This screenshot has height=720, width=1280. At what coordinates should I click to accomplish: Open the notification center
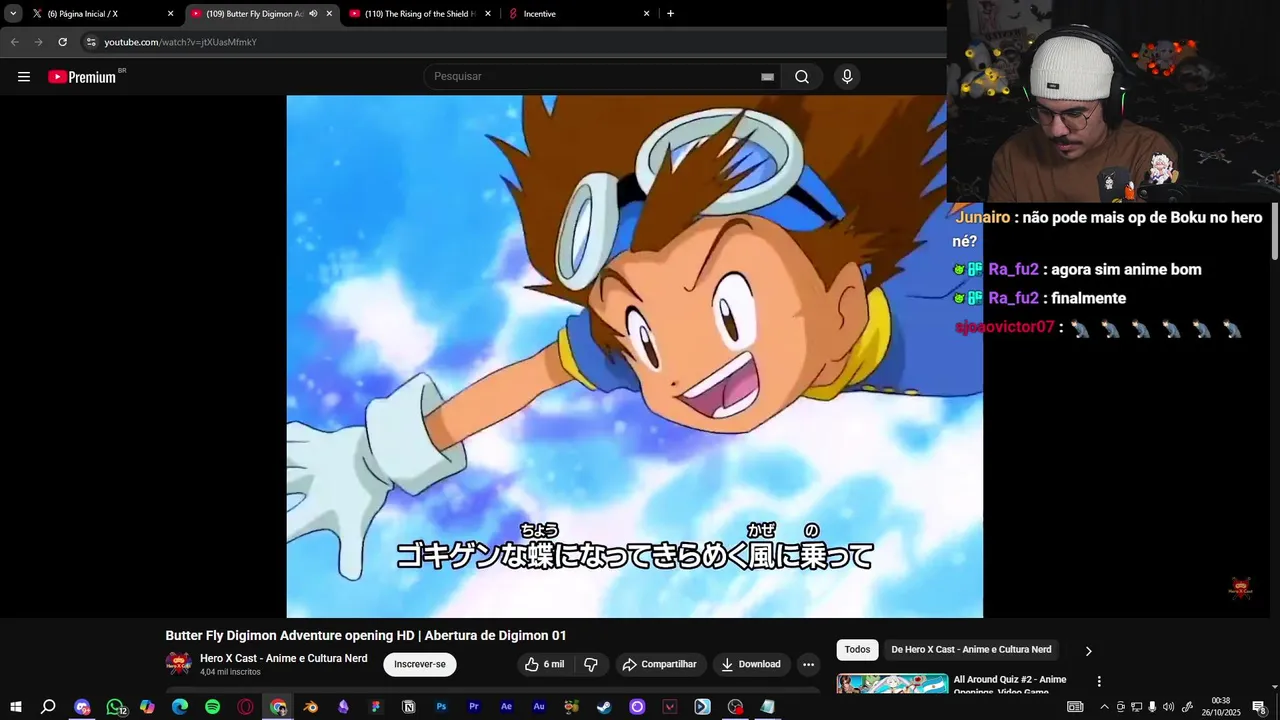pos(1259,707)
